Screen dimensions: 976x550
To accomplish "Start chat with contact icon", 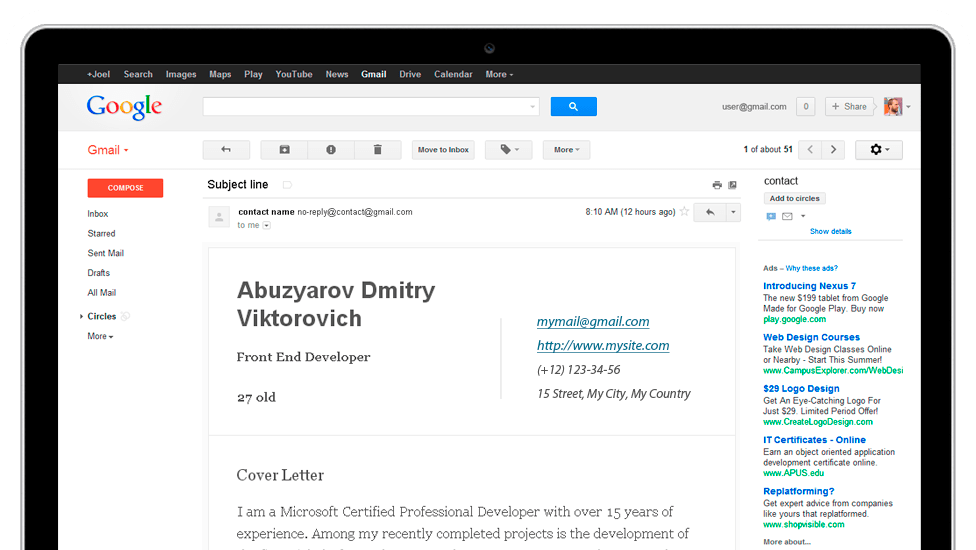I will click(x=771, y=216).
